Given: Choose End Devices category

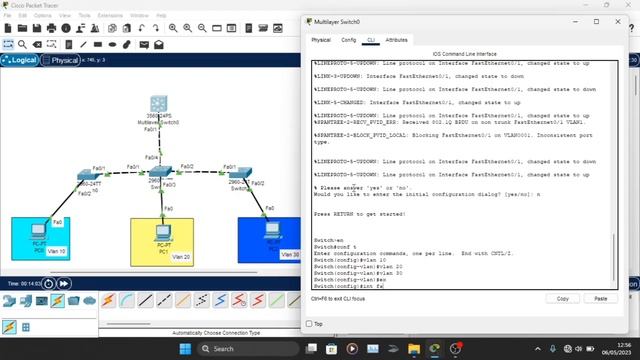Looking at the screenshot, I should pyautogui.click(x=25, y=301).
